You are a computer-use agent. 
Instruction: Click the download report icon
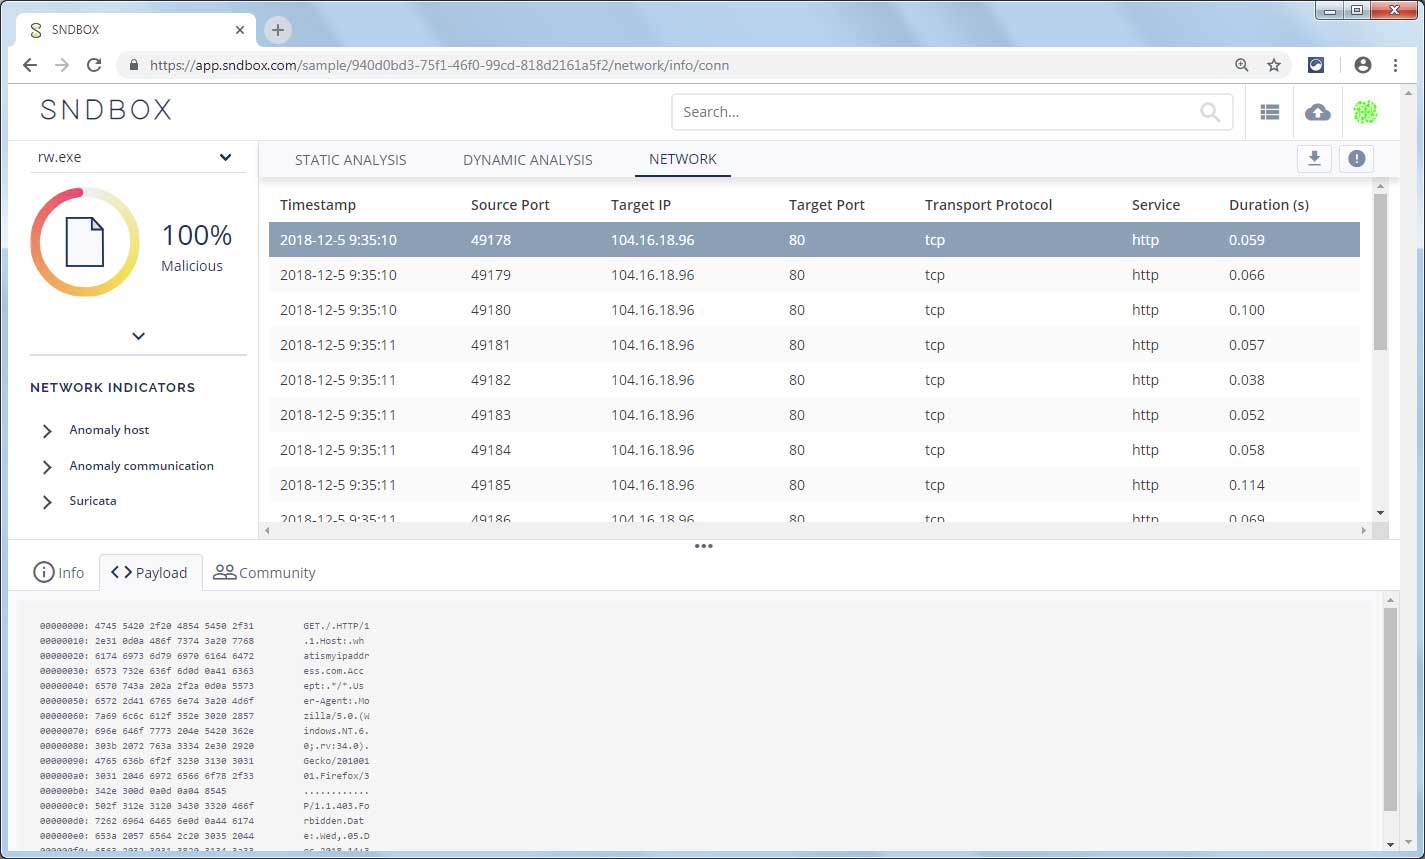(x=1314, y=158)
